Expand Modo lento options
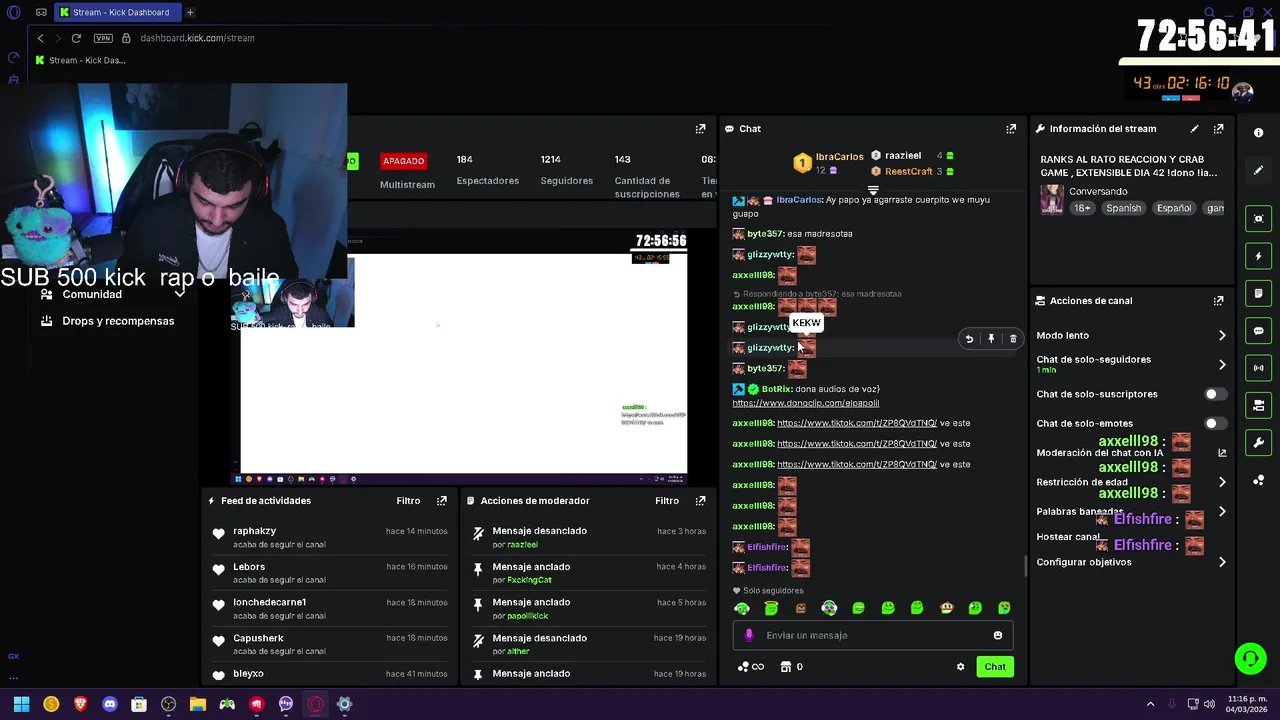Viewport: 1280px width, 720px height. pos(1222,336)
